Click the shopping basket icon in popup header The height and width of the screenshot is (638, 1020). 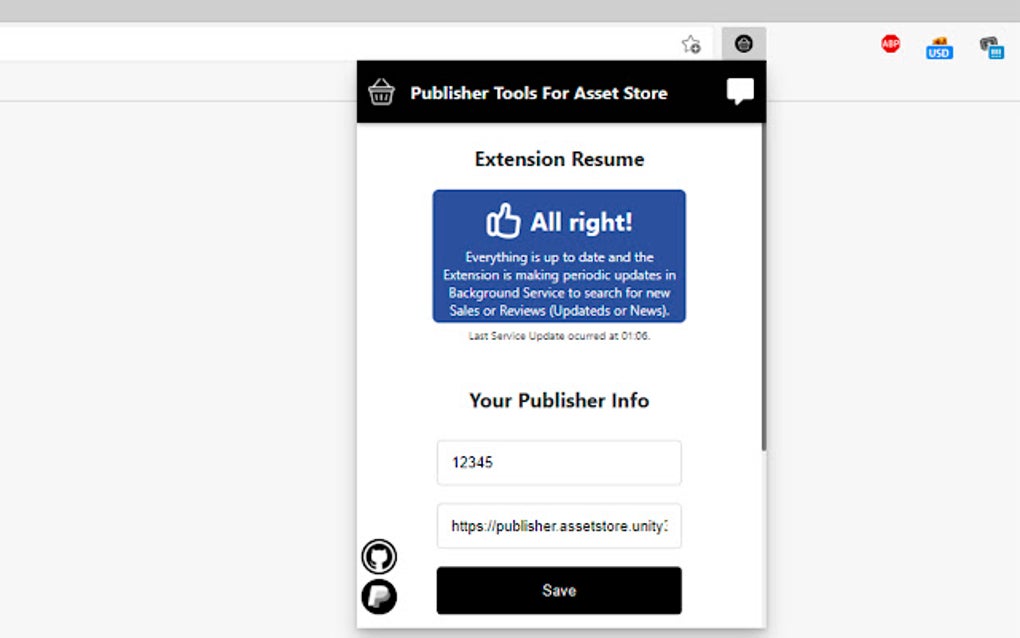coord(380,92)
